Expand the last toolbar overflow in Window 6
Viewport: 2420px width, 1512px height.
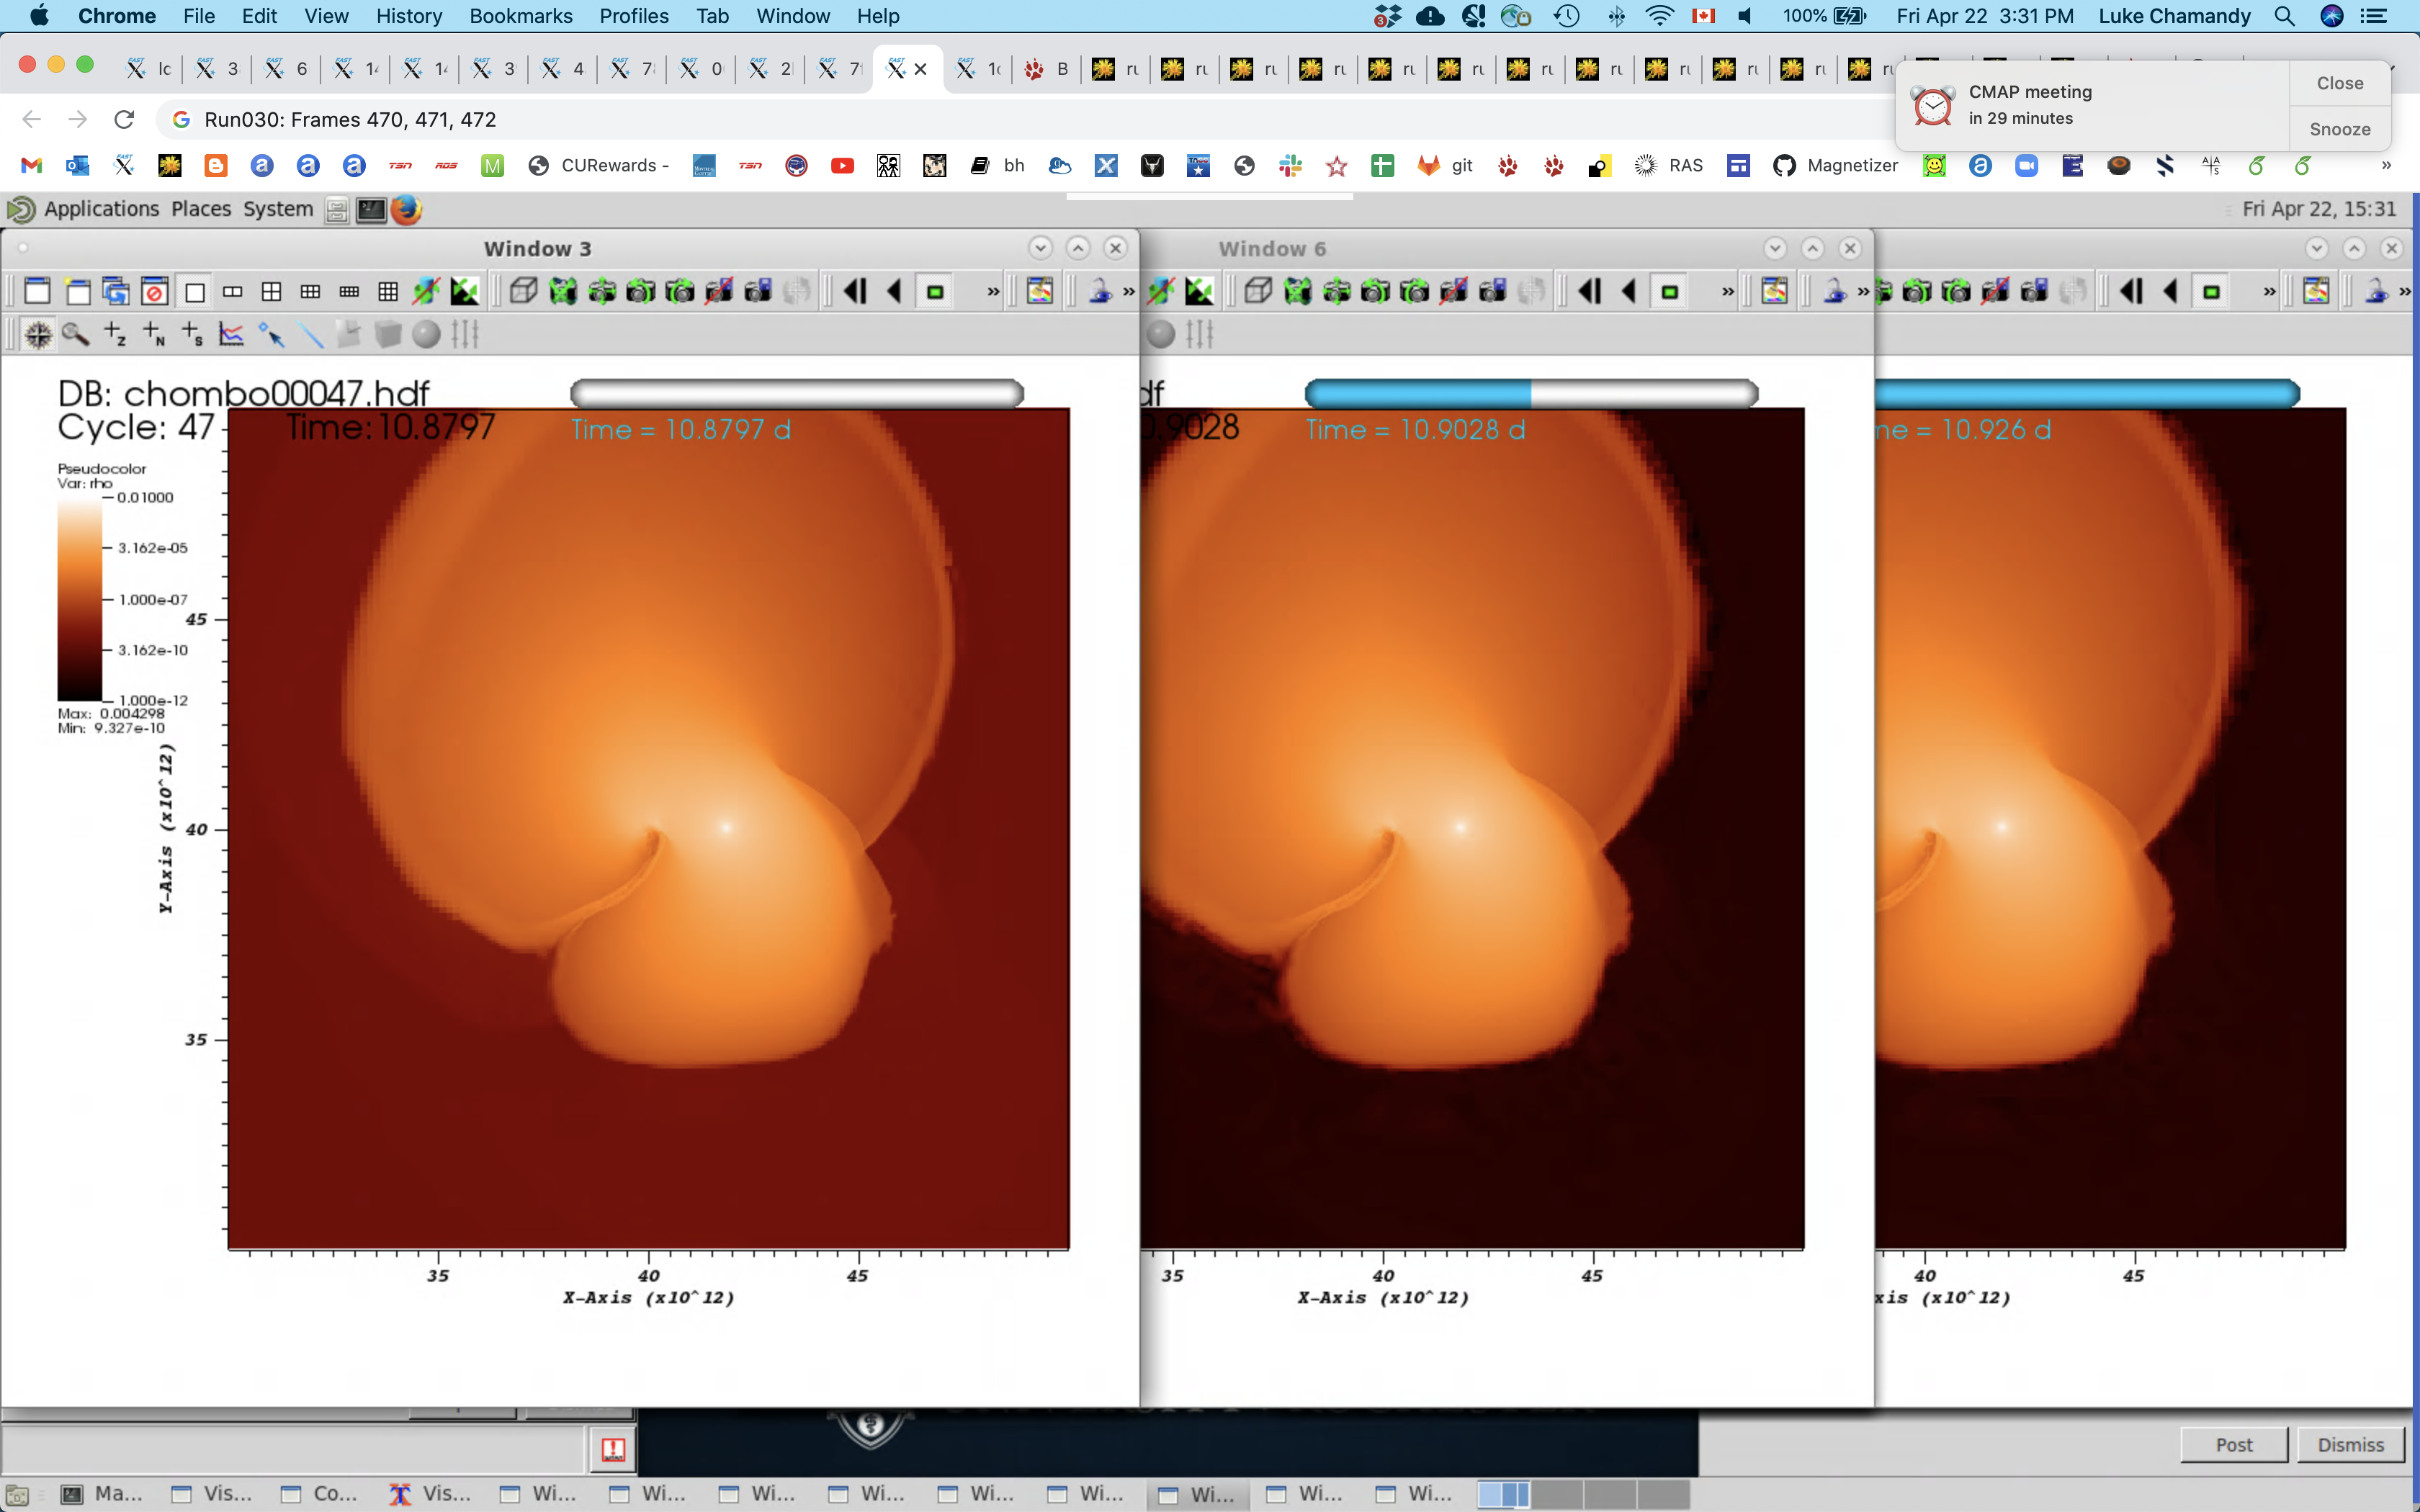(x=1863, y=293)
